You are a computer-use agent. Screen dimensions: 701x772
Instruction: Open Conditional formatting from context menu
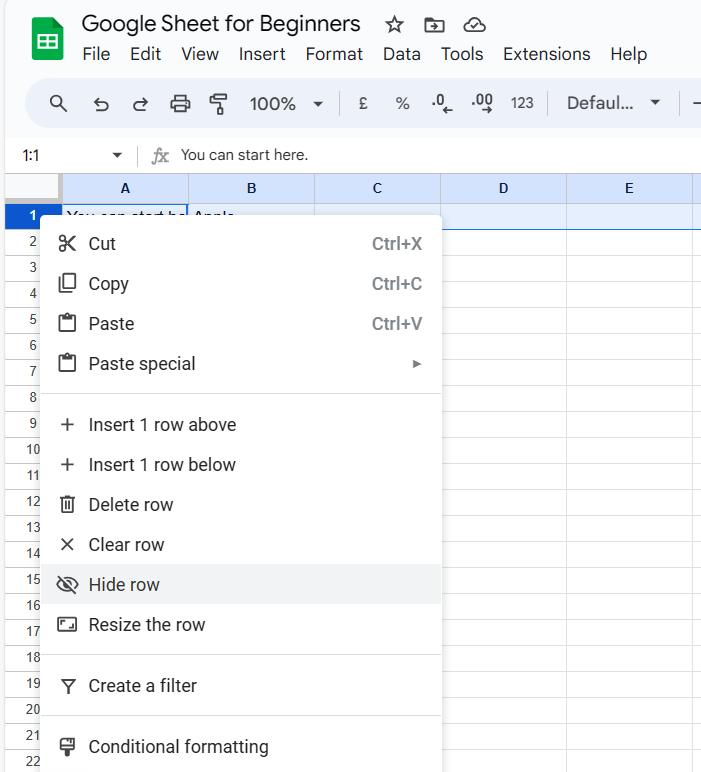pos(241,746)
